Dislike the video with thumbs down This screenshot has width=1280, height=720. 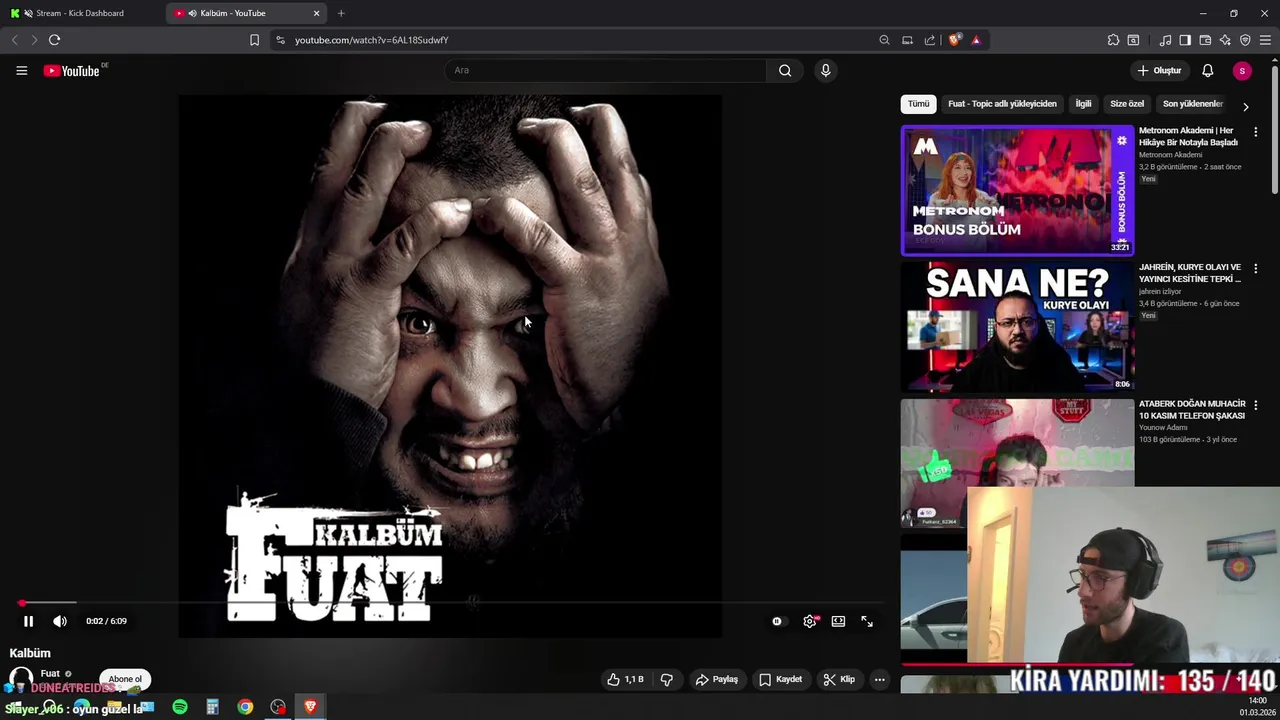click(x=666, y=680)
